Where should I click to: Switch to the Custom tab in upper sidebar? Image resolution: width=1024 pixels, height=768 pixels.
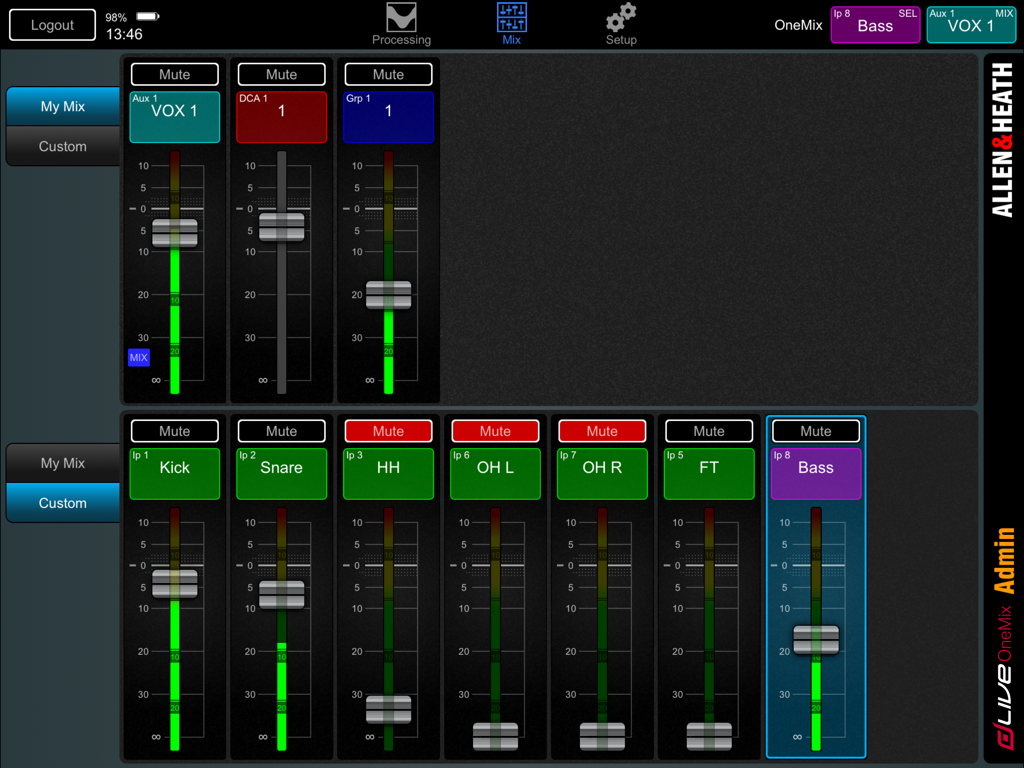[x=62, y=146]
